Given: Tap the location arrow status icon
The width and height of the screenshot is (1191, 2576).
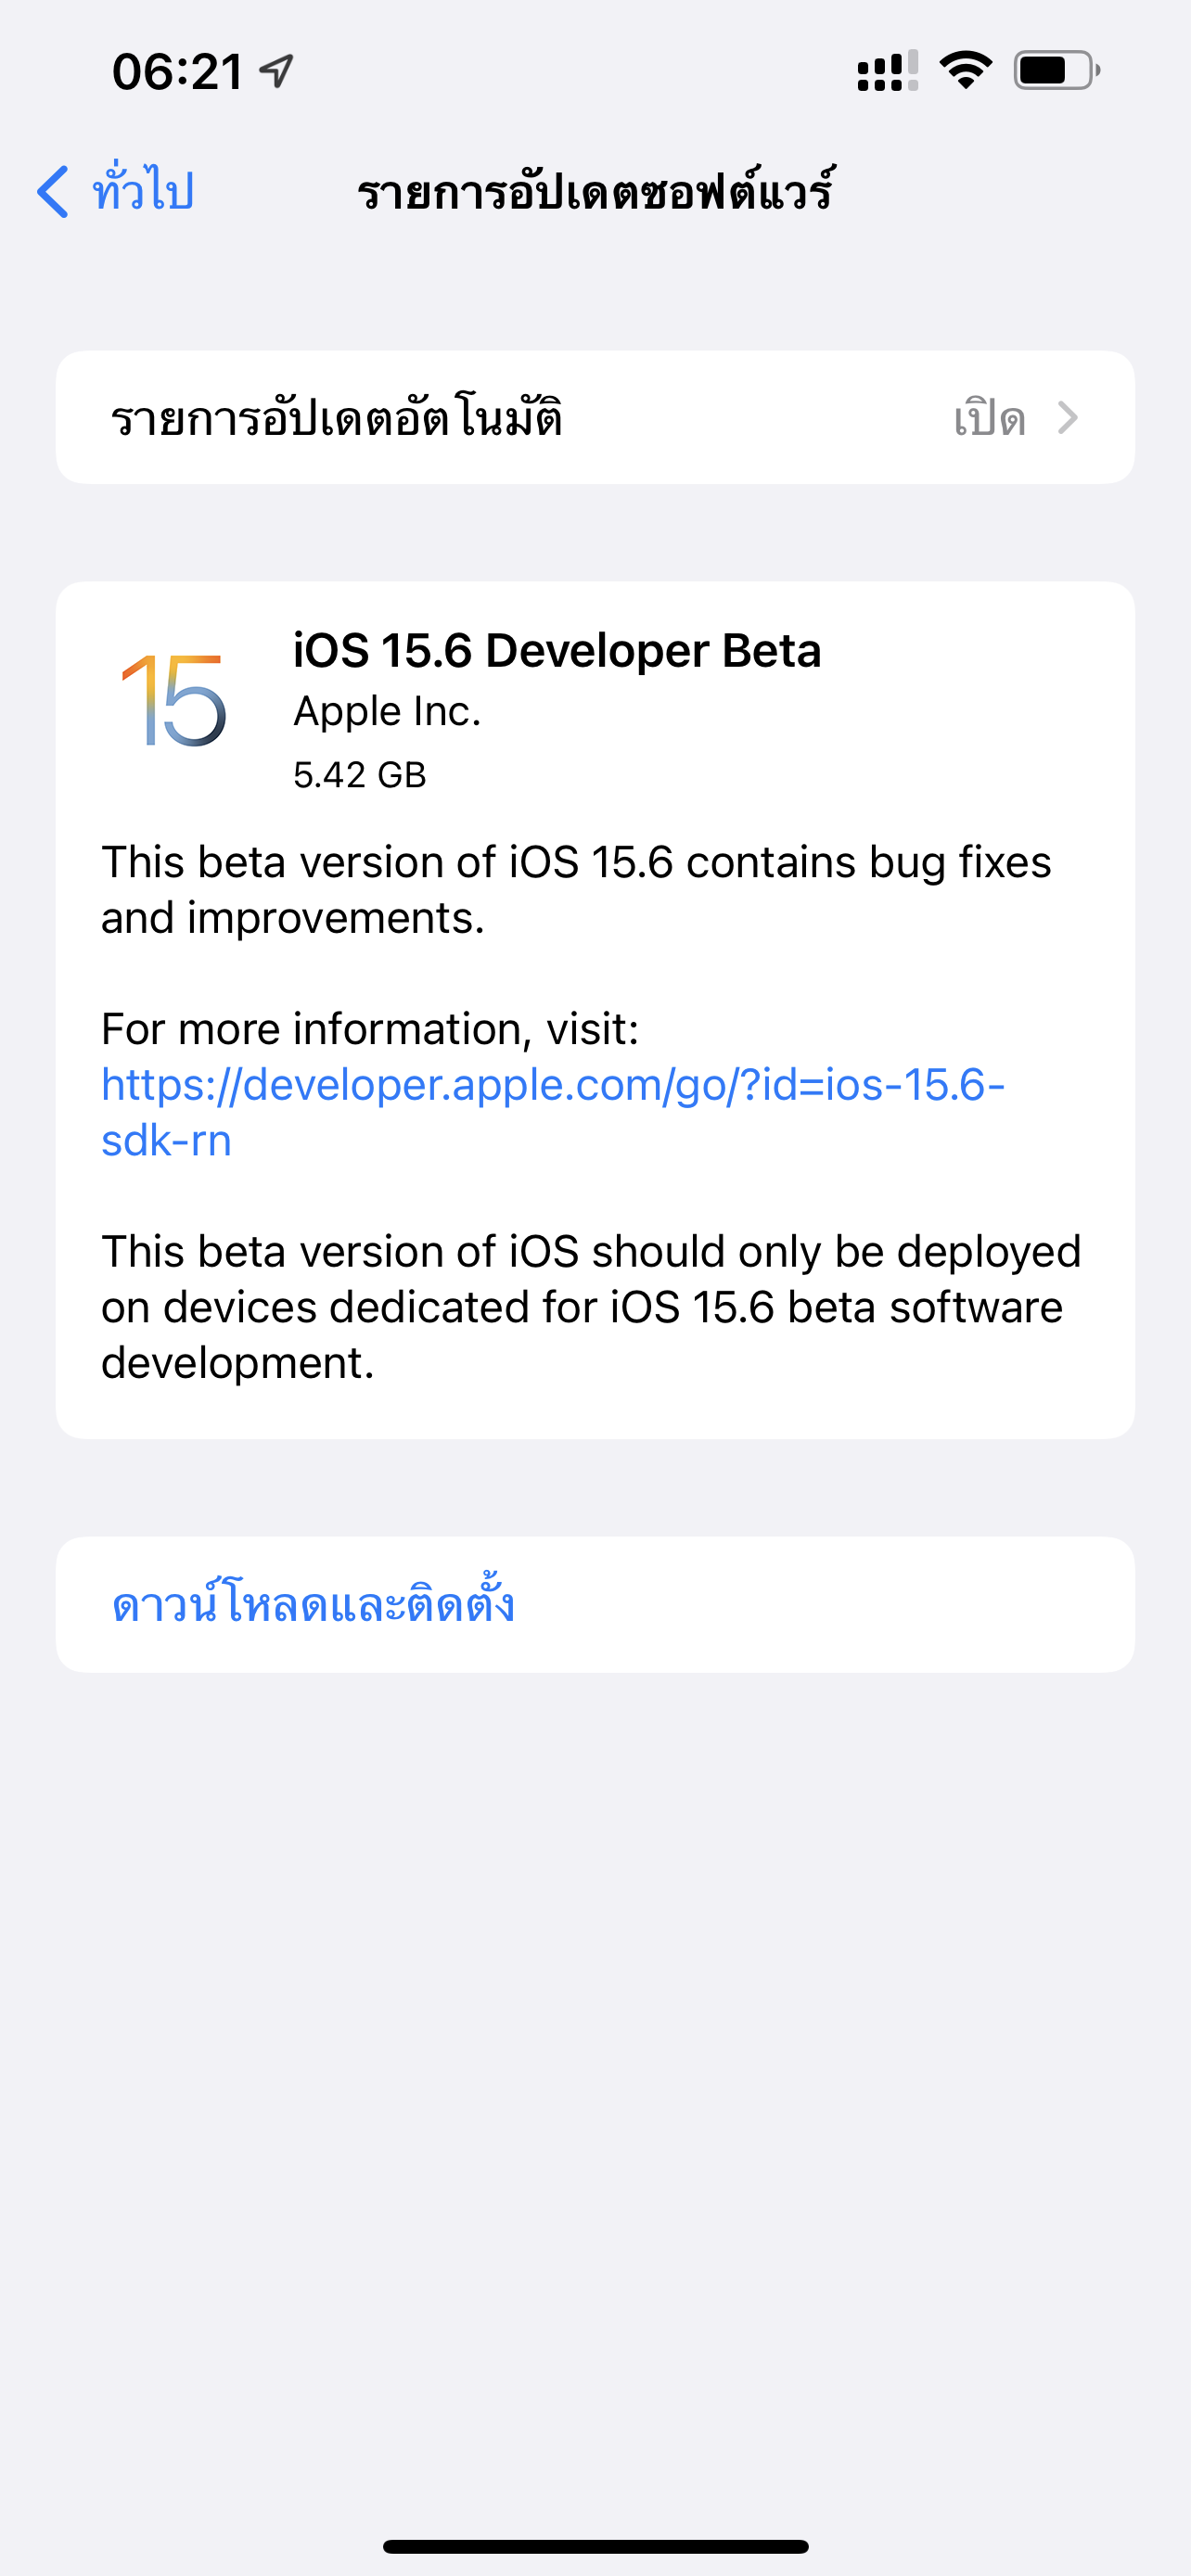Looking at the screenshot, I should coord(276,70).
